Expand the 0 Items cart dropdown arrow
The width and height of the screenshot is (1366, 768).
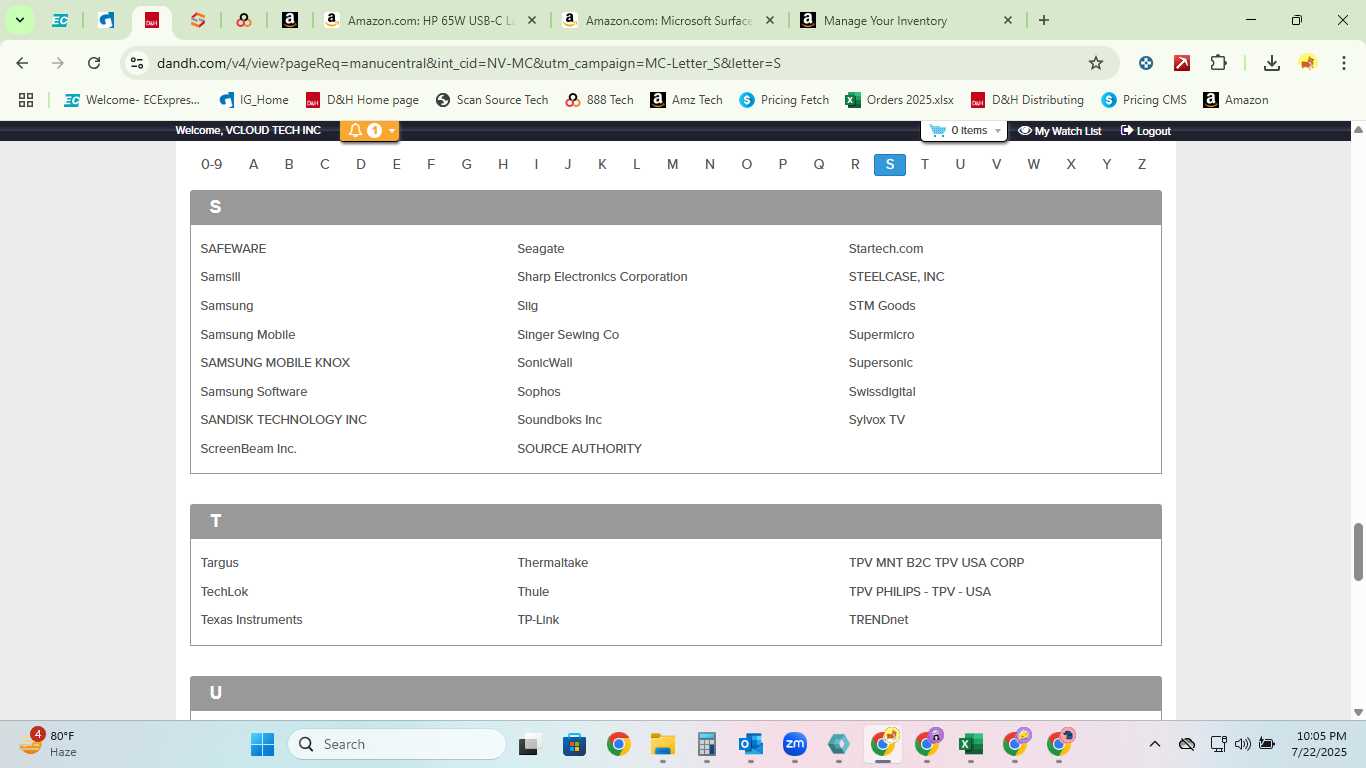(997, 131)
